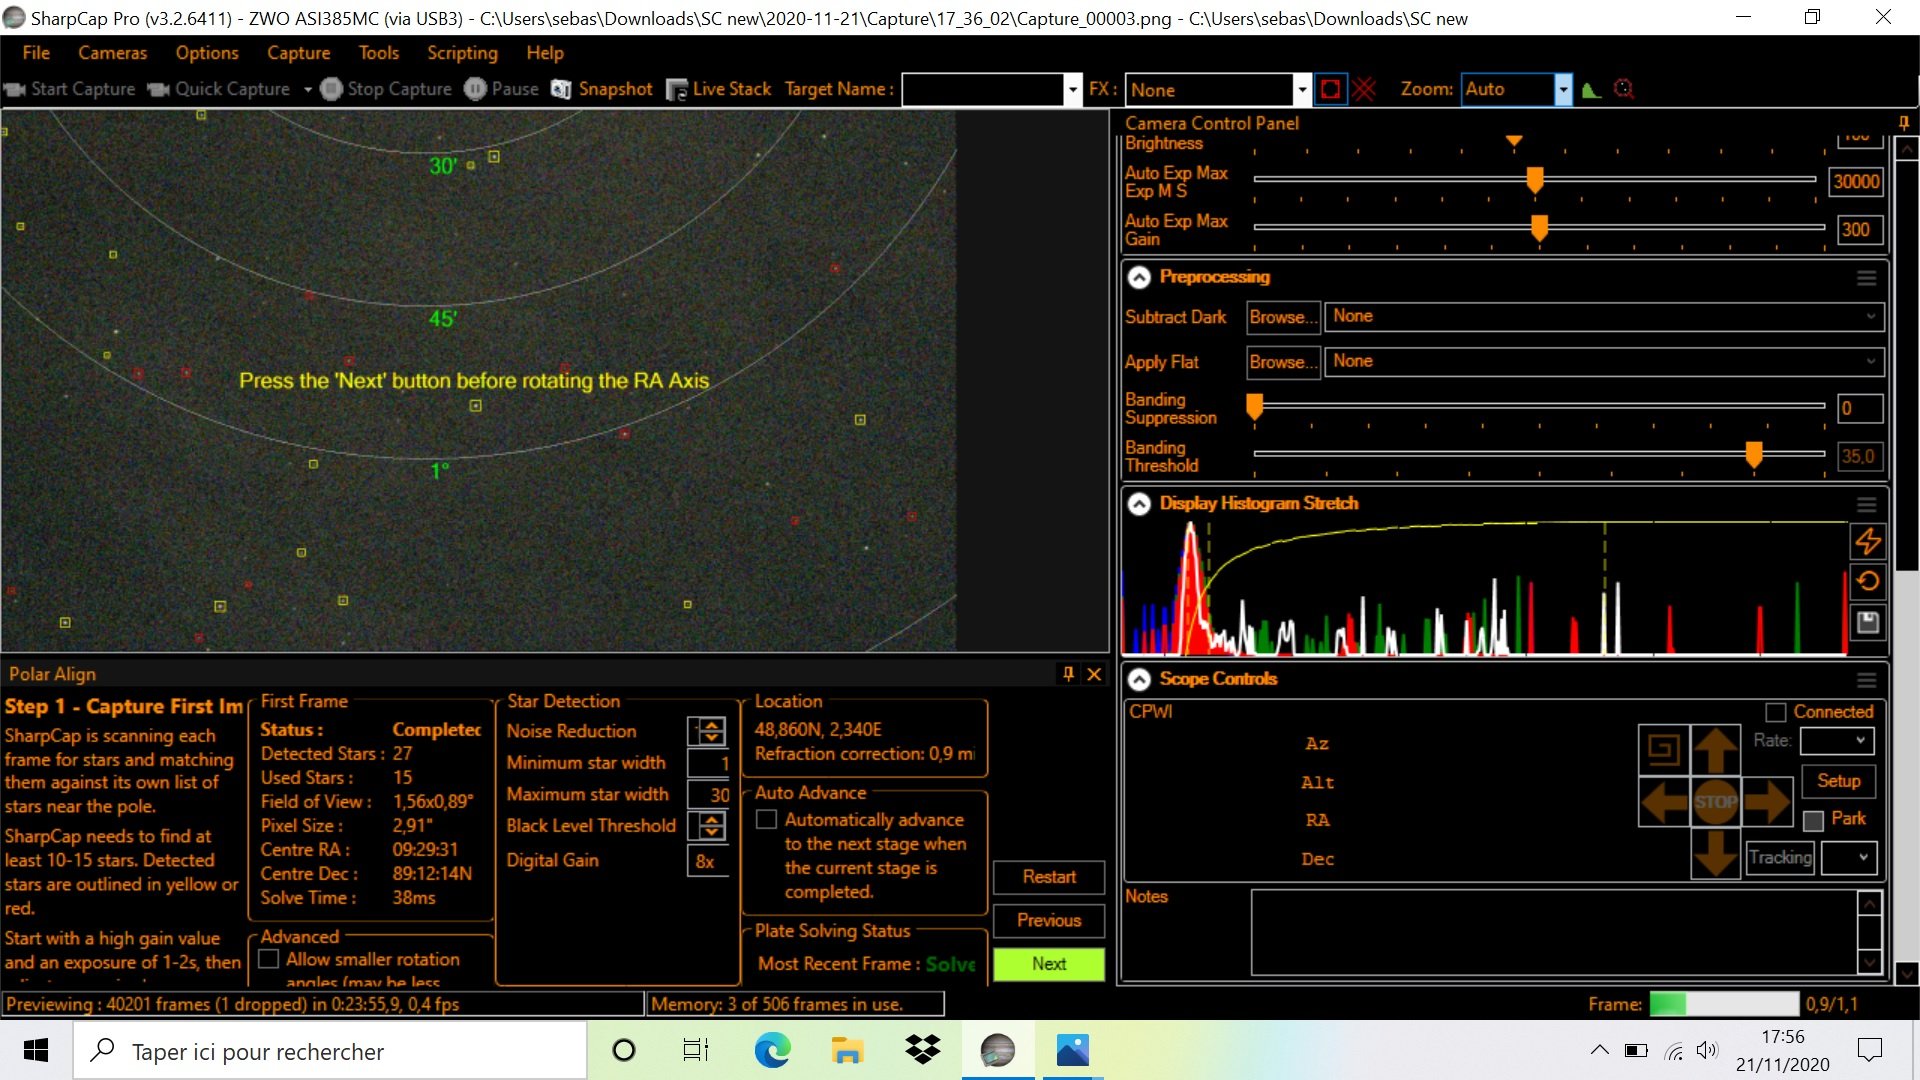Toggle the green histogram icon in the toolbar
The height and width of the screenshot is (1080, 1920).
click(1591, 89)
